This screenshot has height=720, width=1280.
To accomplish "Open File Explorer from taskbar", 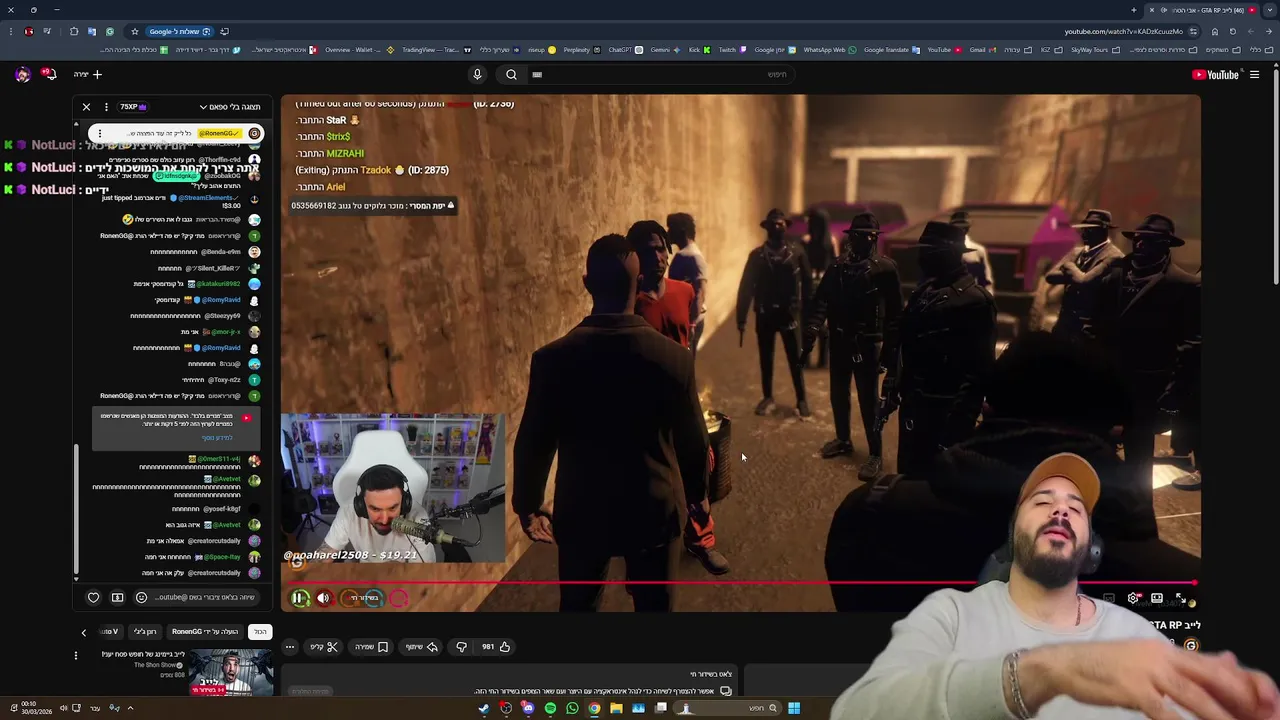I will click(616, 708).
